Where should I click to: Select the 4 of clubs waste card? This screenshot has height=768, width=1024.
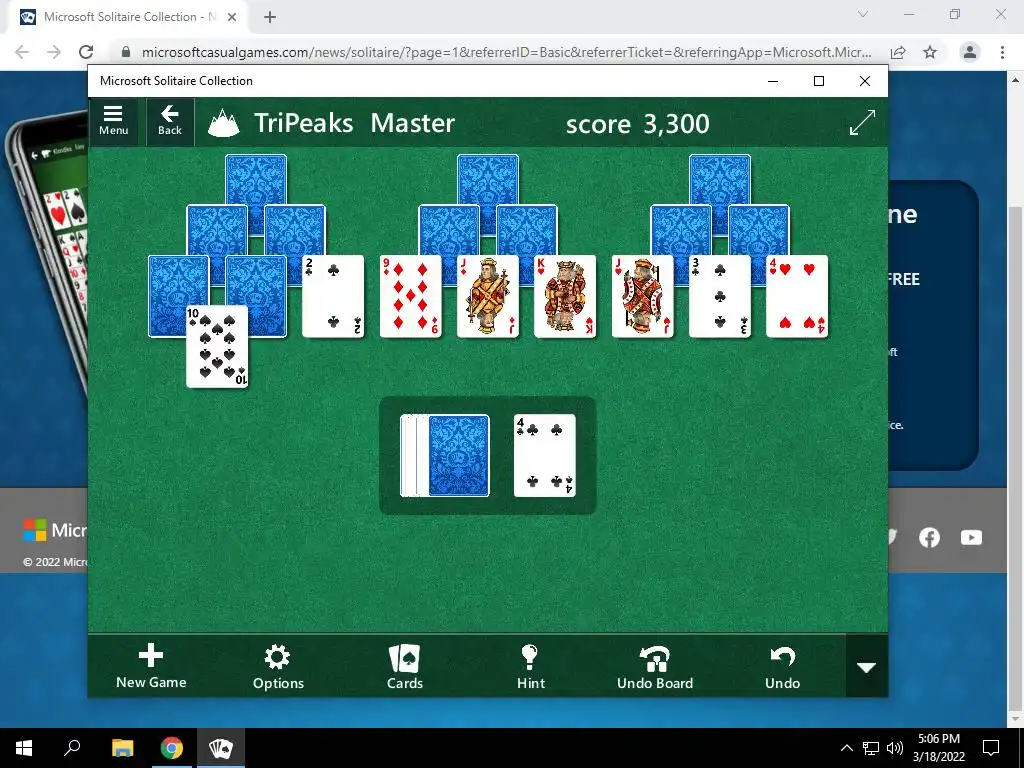(x=545, y=456)
